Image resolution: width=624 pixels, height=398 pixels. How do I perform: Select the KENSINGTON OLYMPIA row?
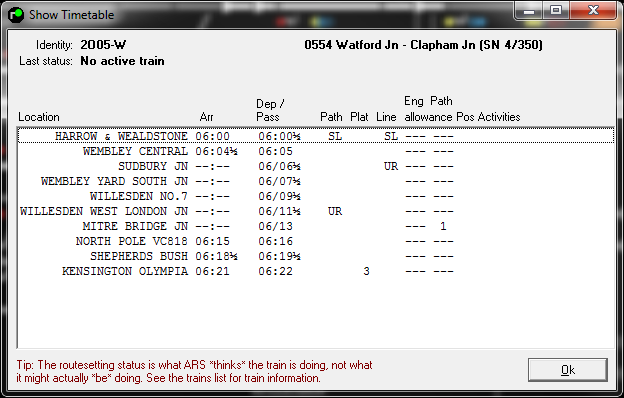[x=316, y=271]
